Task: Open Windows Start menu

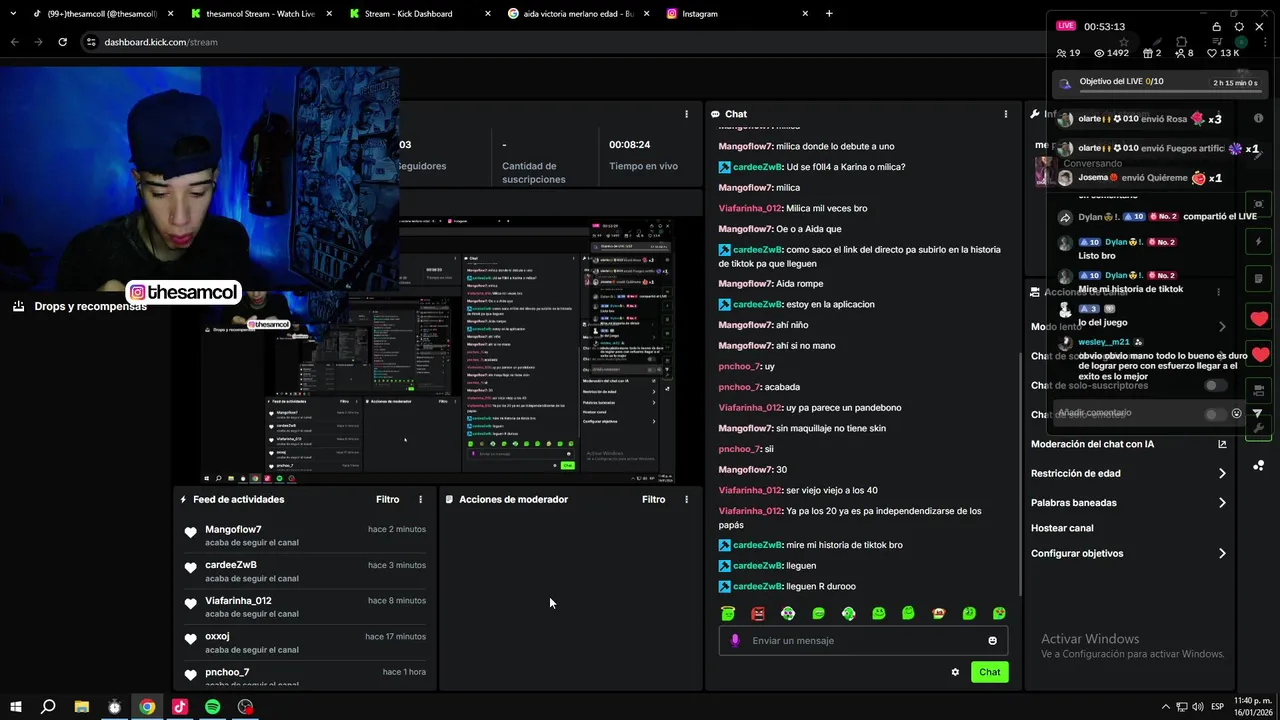Action: (16, 707)
